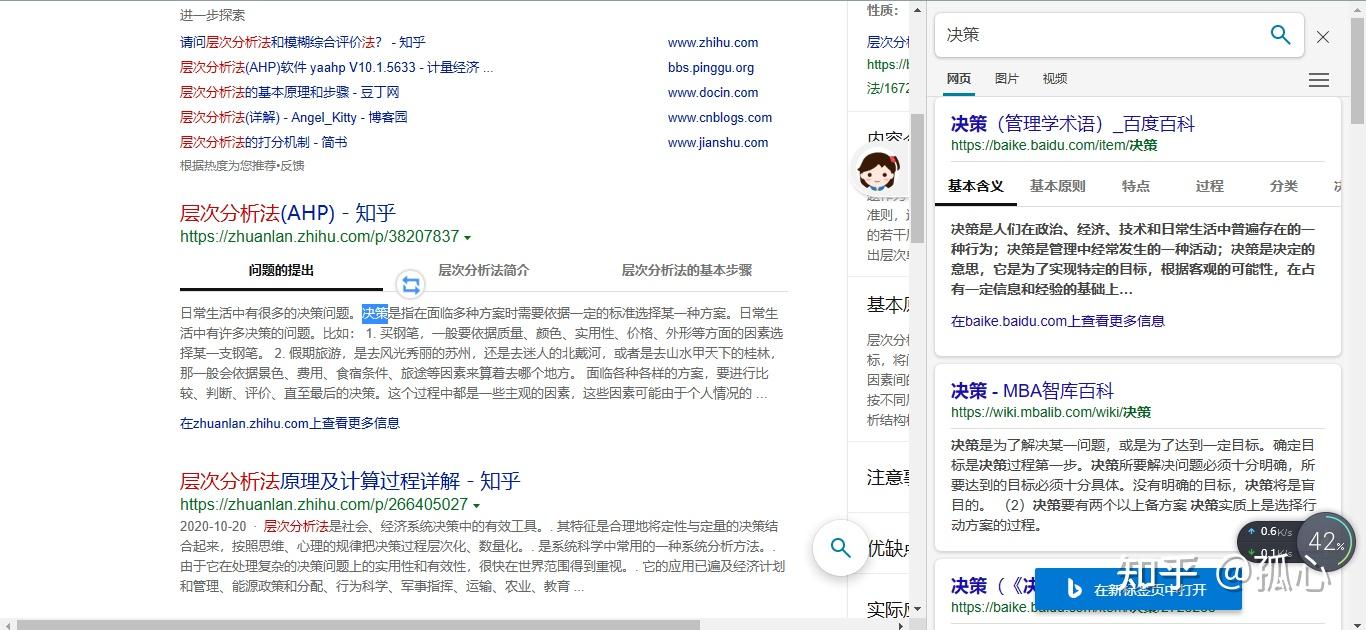Viewport: 1366px width, 630px height.
Task: Select the 网页 tab in sidebar
Action: point(958,79)
